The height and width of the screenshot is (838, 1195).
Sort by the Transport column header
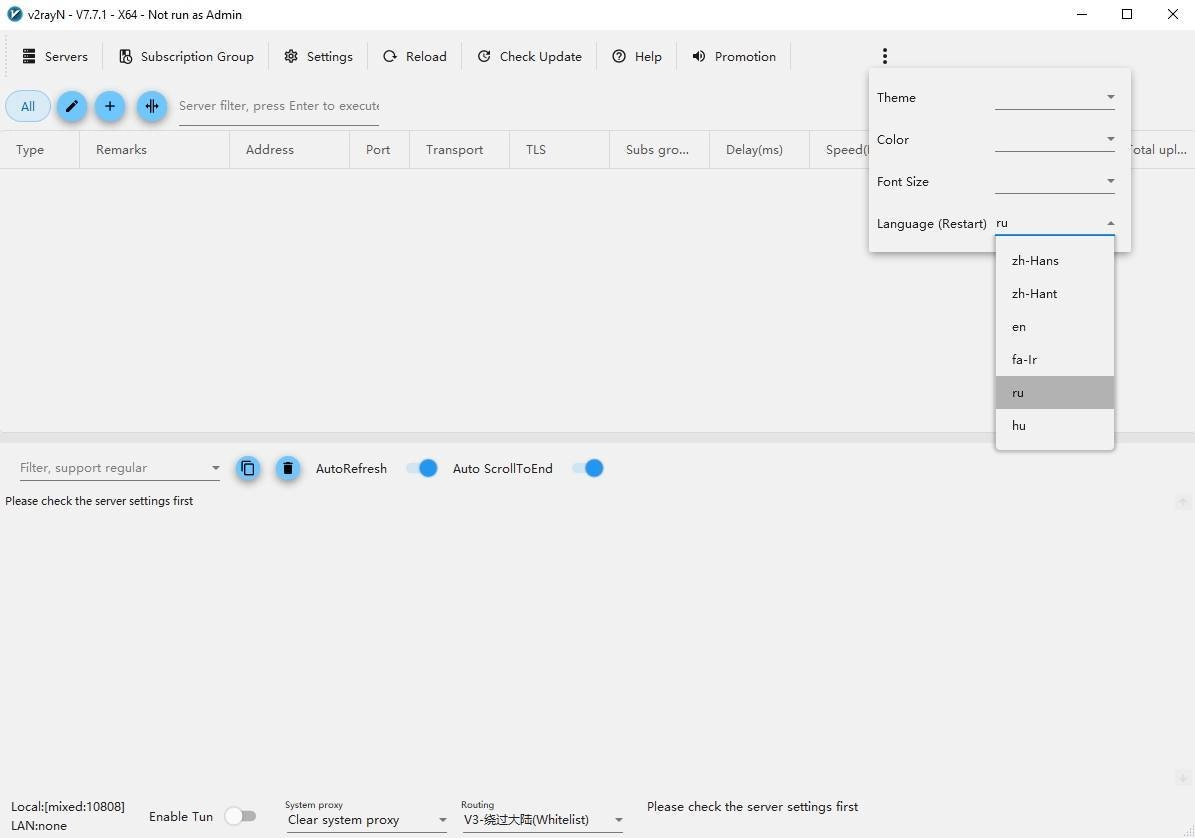[460, 149]
